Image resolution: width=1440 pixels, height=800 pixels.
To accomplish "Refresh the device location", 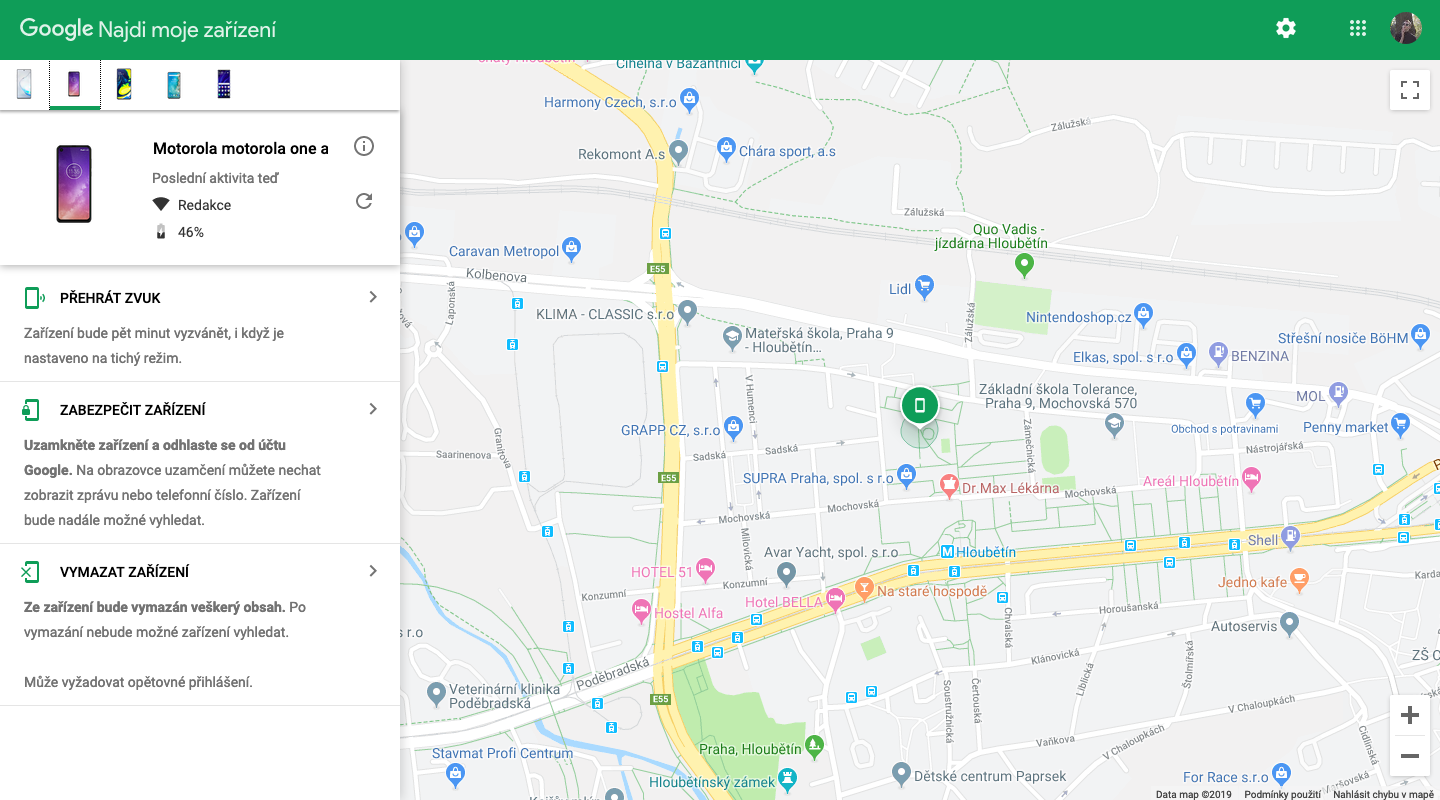I will (364, 201).
